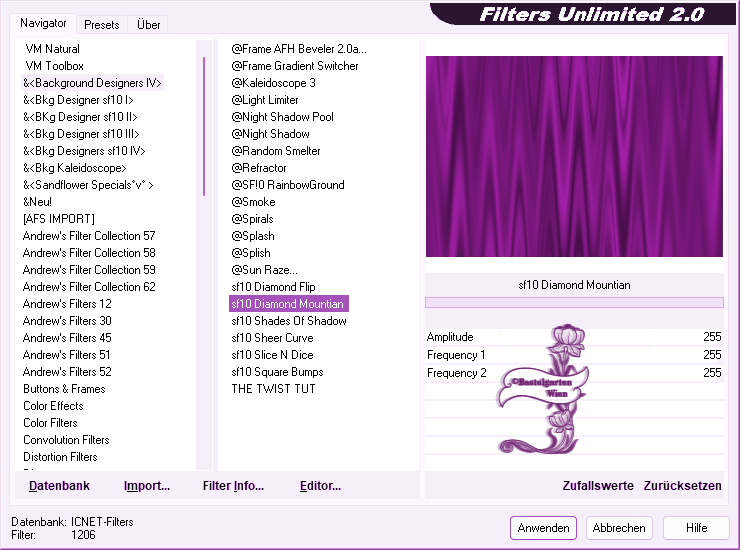Select Convolution Filters category
This screenshot has width=740, height=550.
tap(66, 440)
